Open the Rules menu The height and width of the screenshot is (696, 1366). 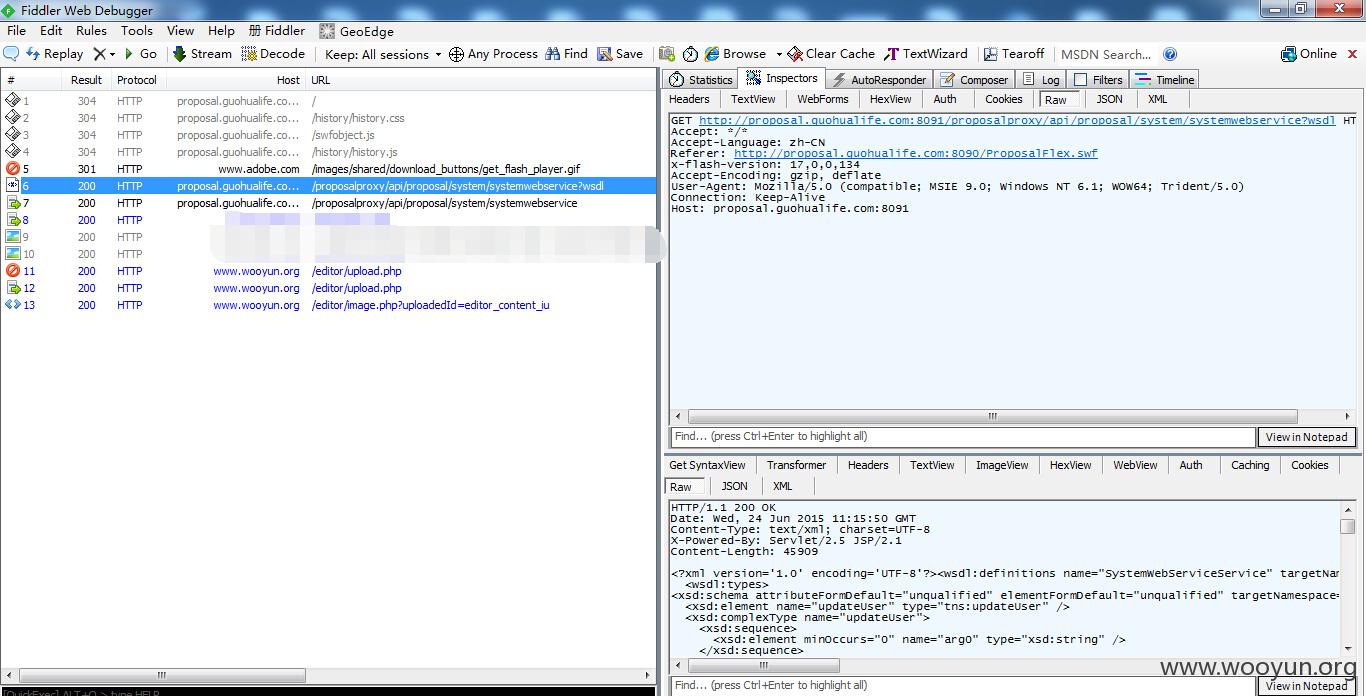coord(91,31)
